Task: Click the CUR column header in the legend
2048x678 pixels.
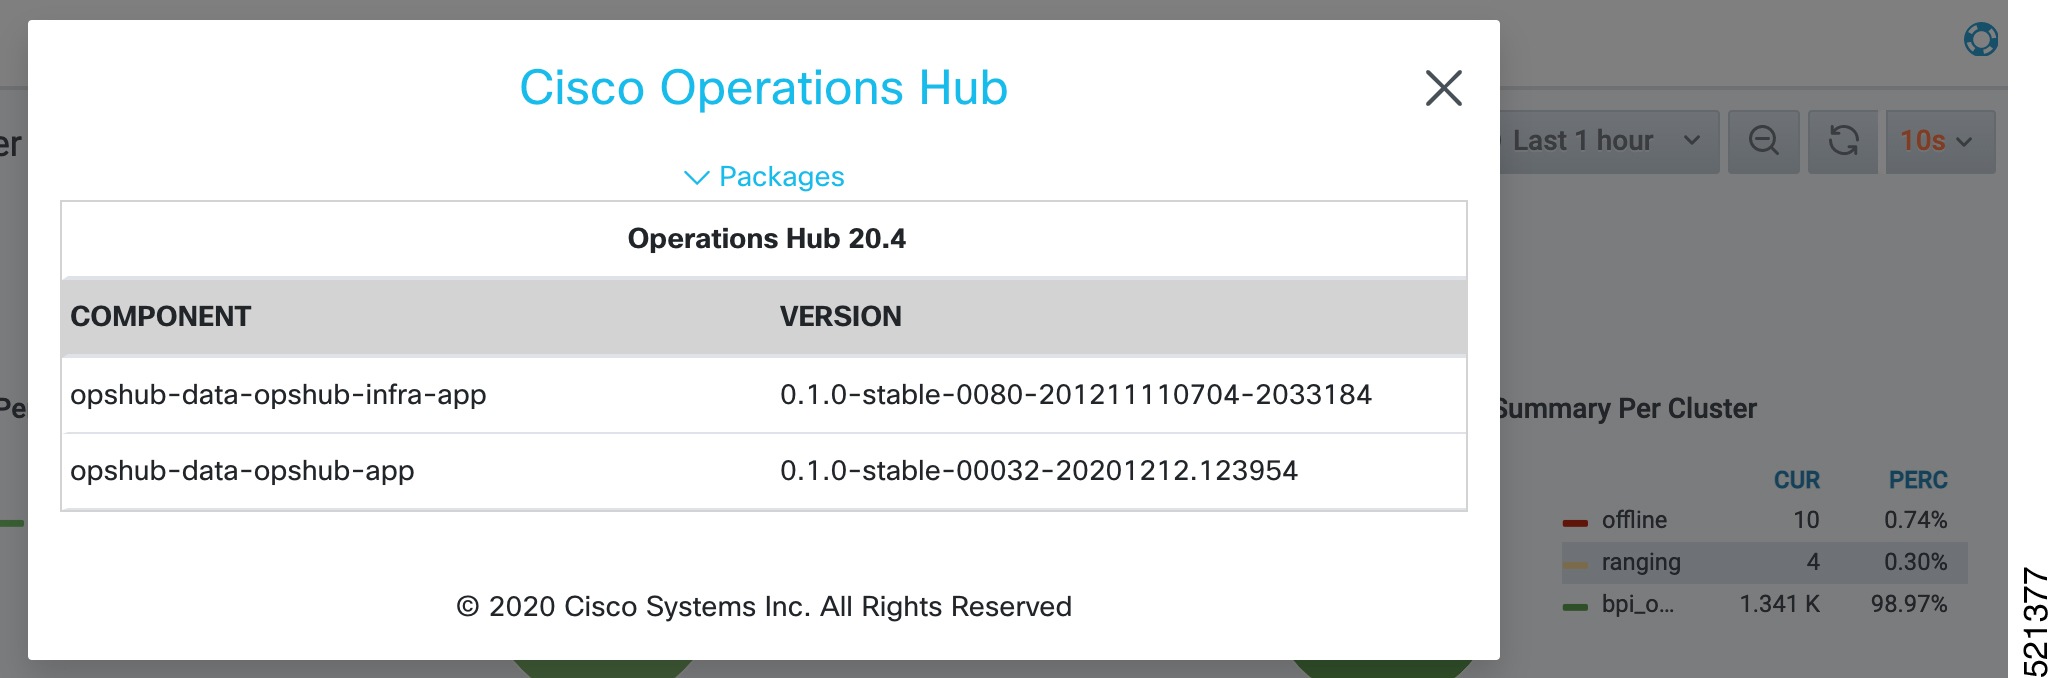Action: [x=1797, y=480]
